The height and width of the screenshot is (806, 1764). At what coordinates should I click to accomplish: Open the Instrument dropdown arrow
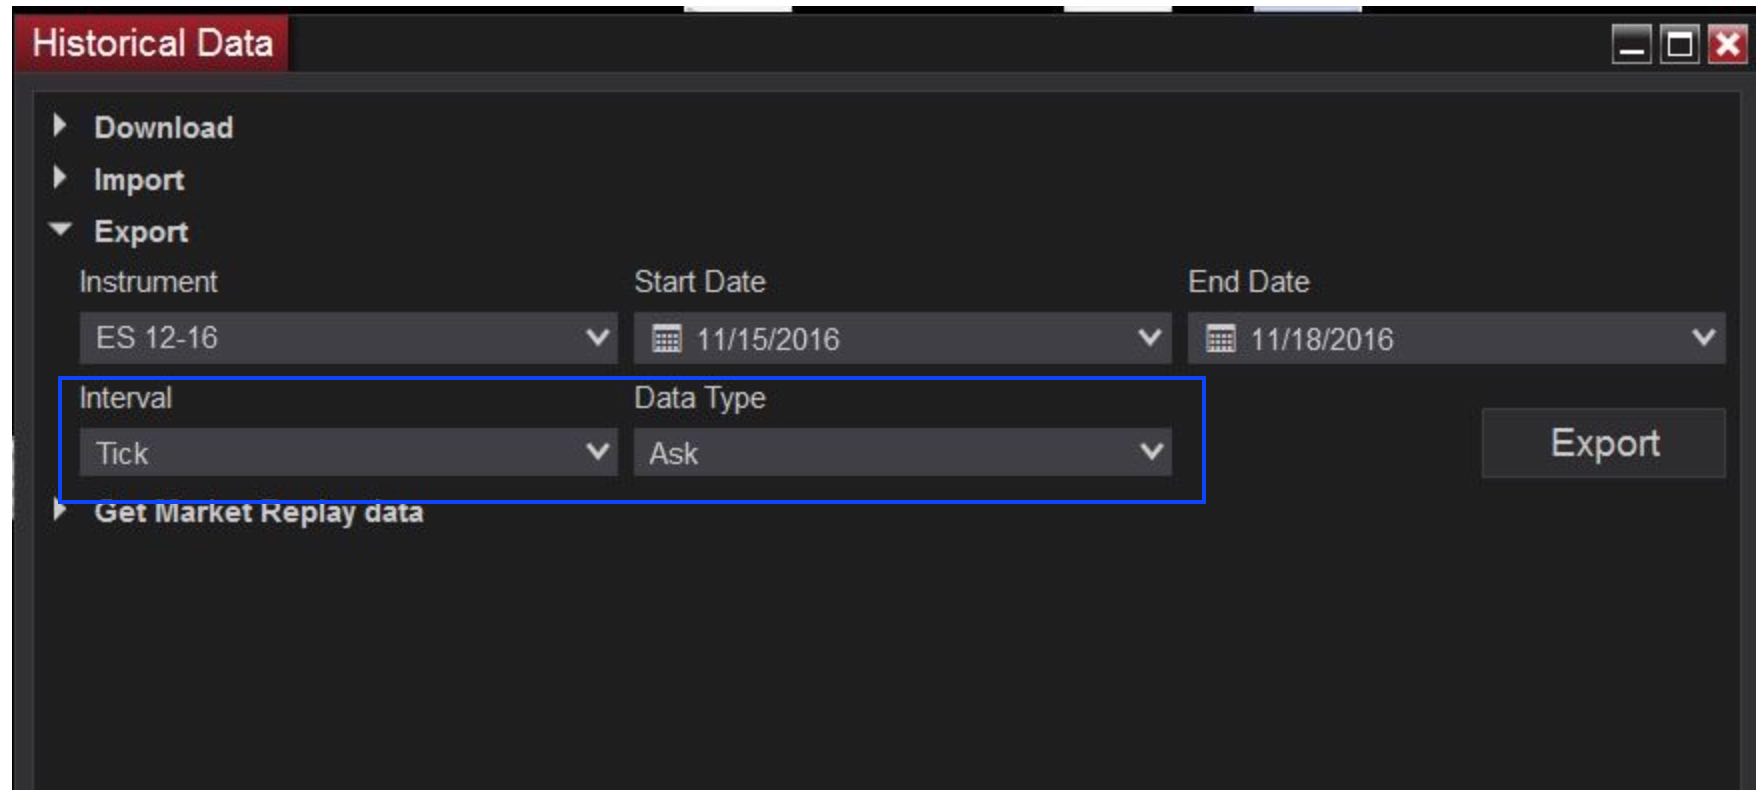[597, 338]
